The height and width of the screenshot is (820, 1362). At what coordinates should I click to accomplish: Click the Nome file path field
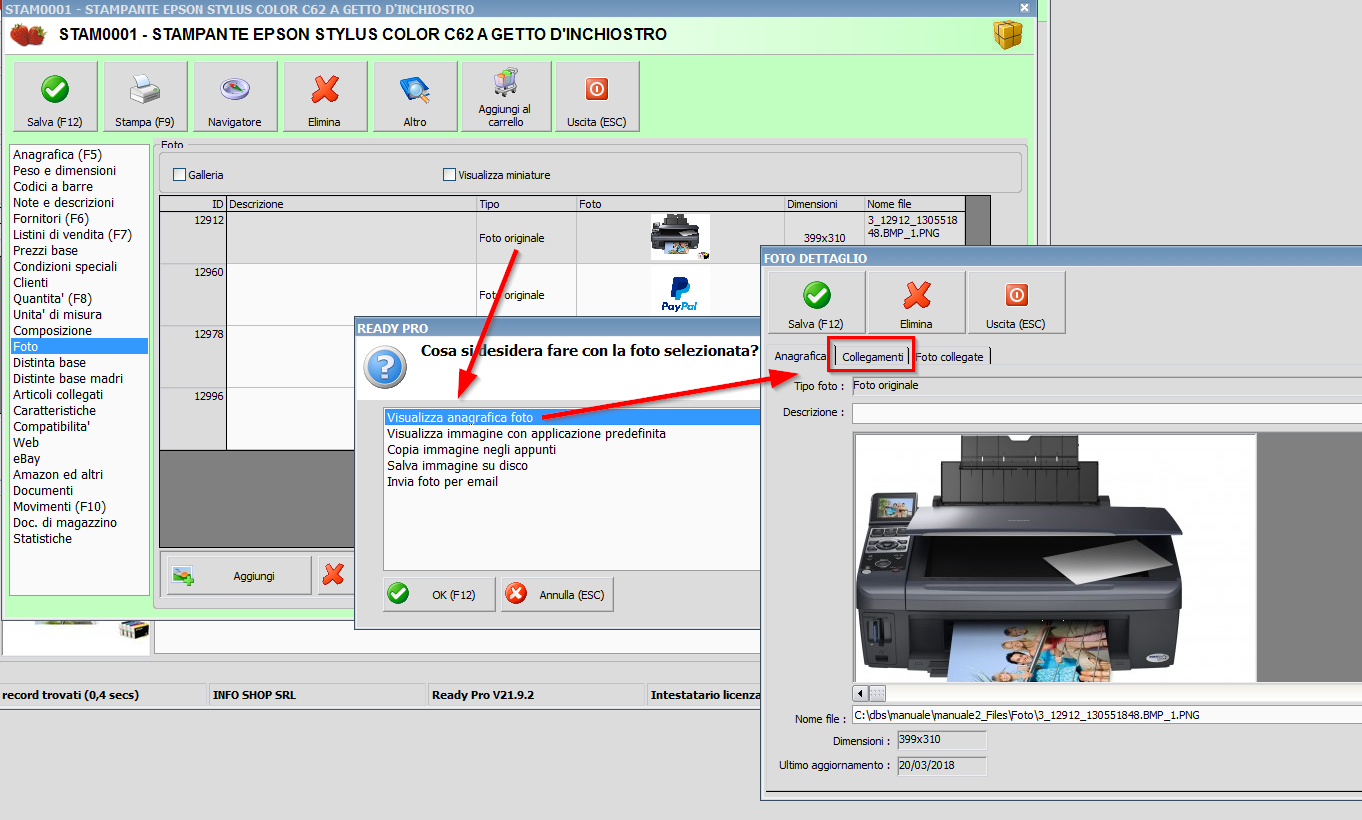(x=1106, y=715)
